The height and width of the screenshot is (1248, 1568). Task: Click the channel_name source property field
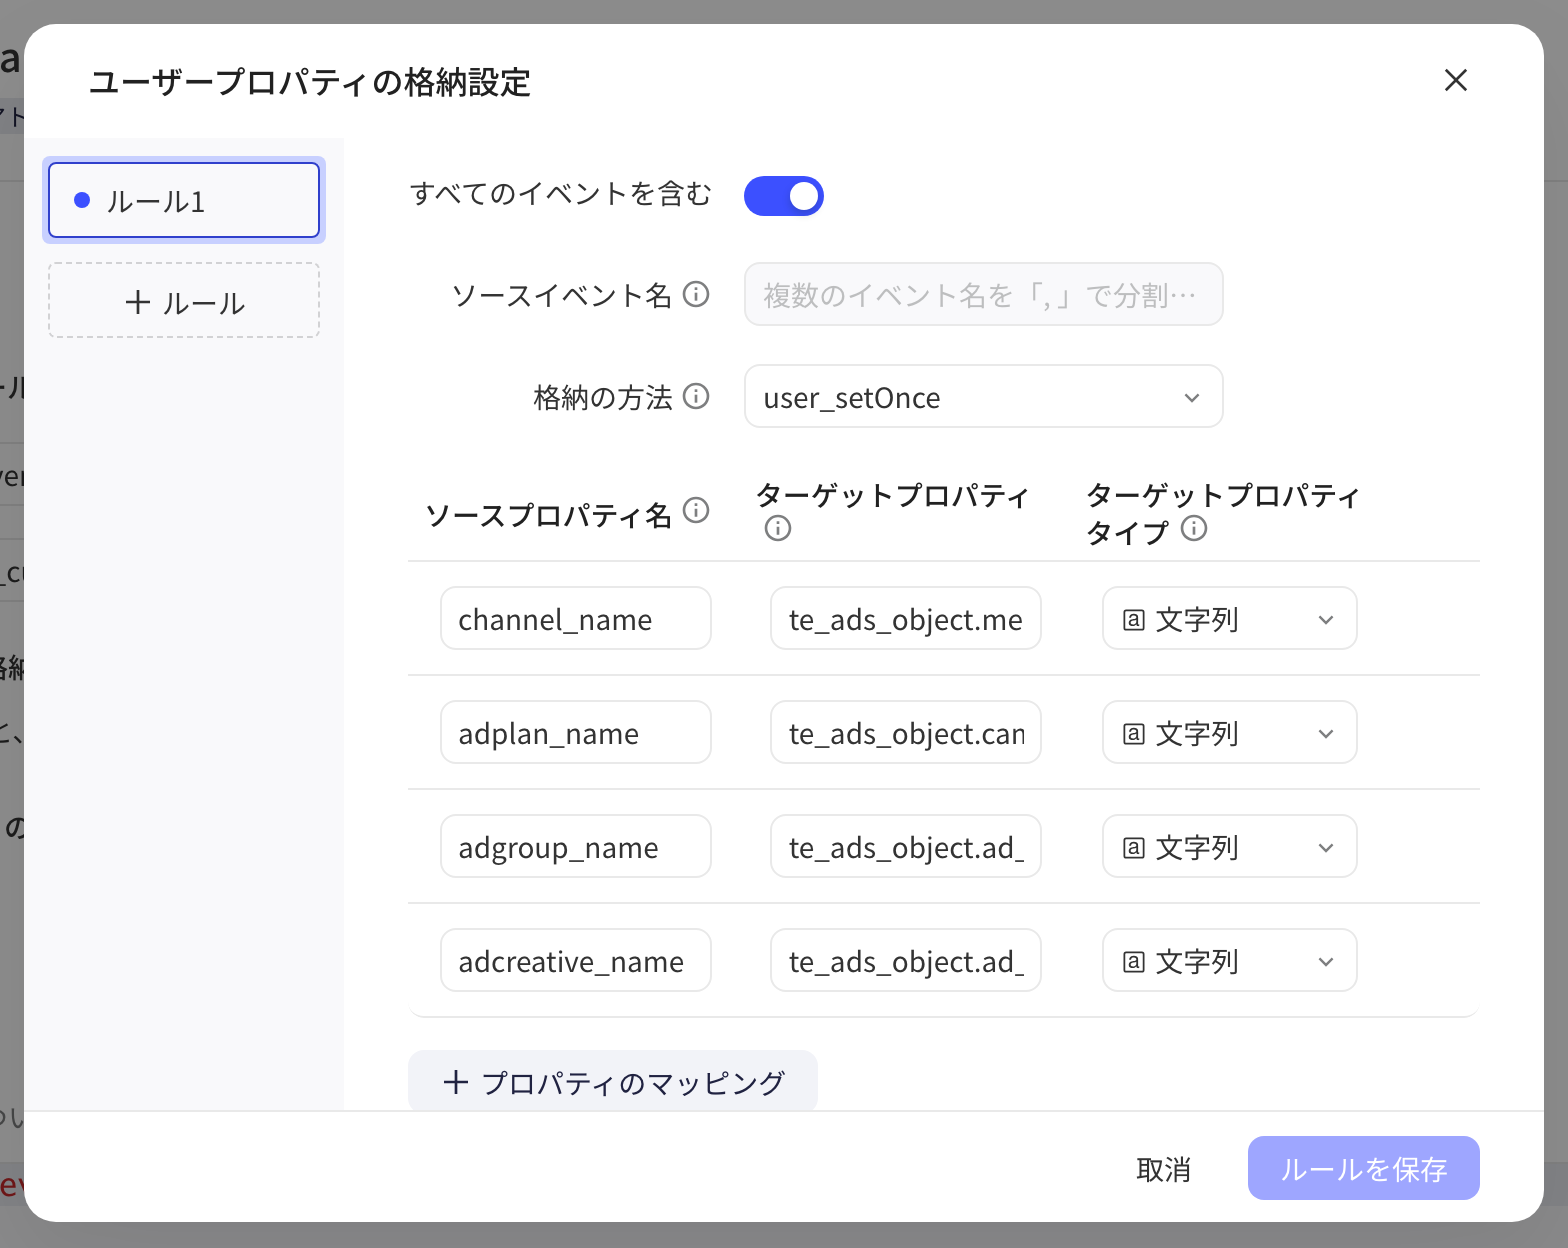click(x=576, y=618)
